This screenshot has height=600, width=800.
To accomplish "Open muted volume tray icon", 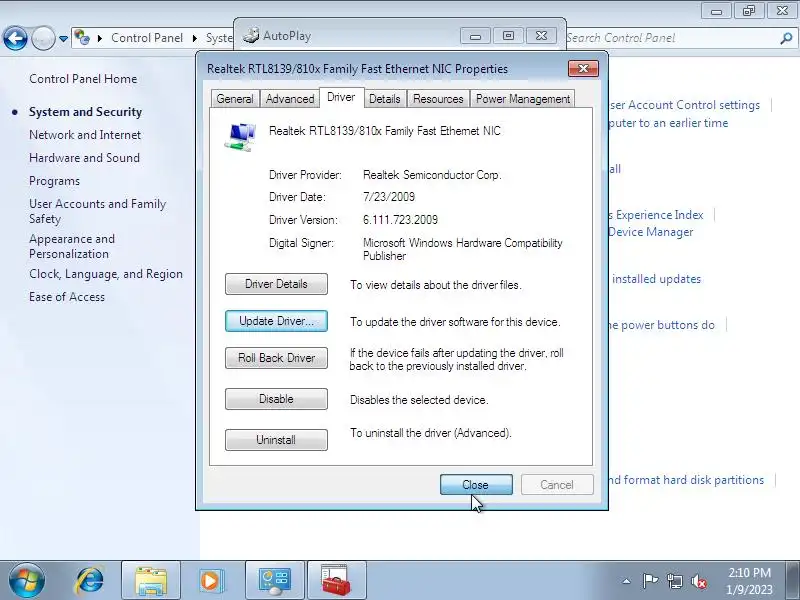I will pos(698,581).
